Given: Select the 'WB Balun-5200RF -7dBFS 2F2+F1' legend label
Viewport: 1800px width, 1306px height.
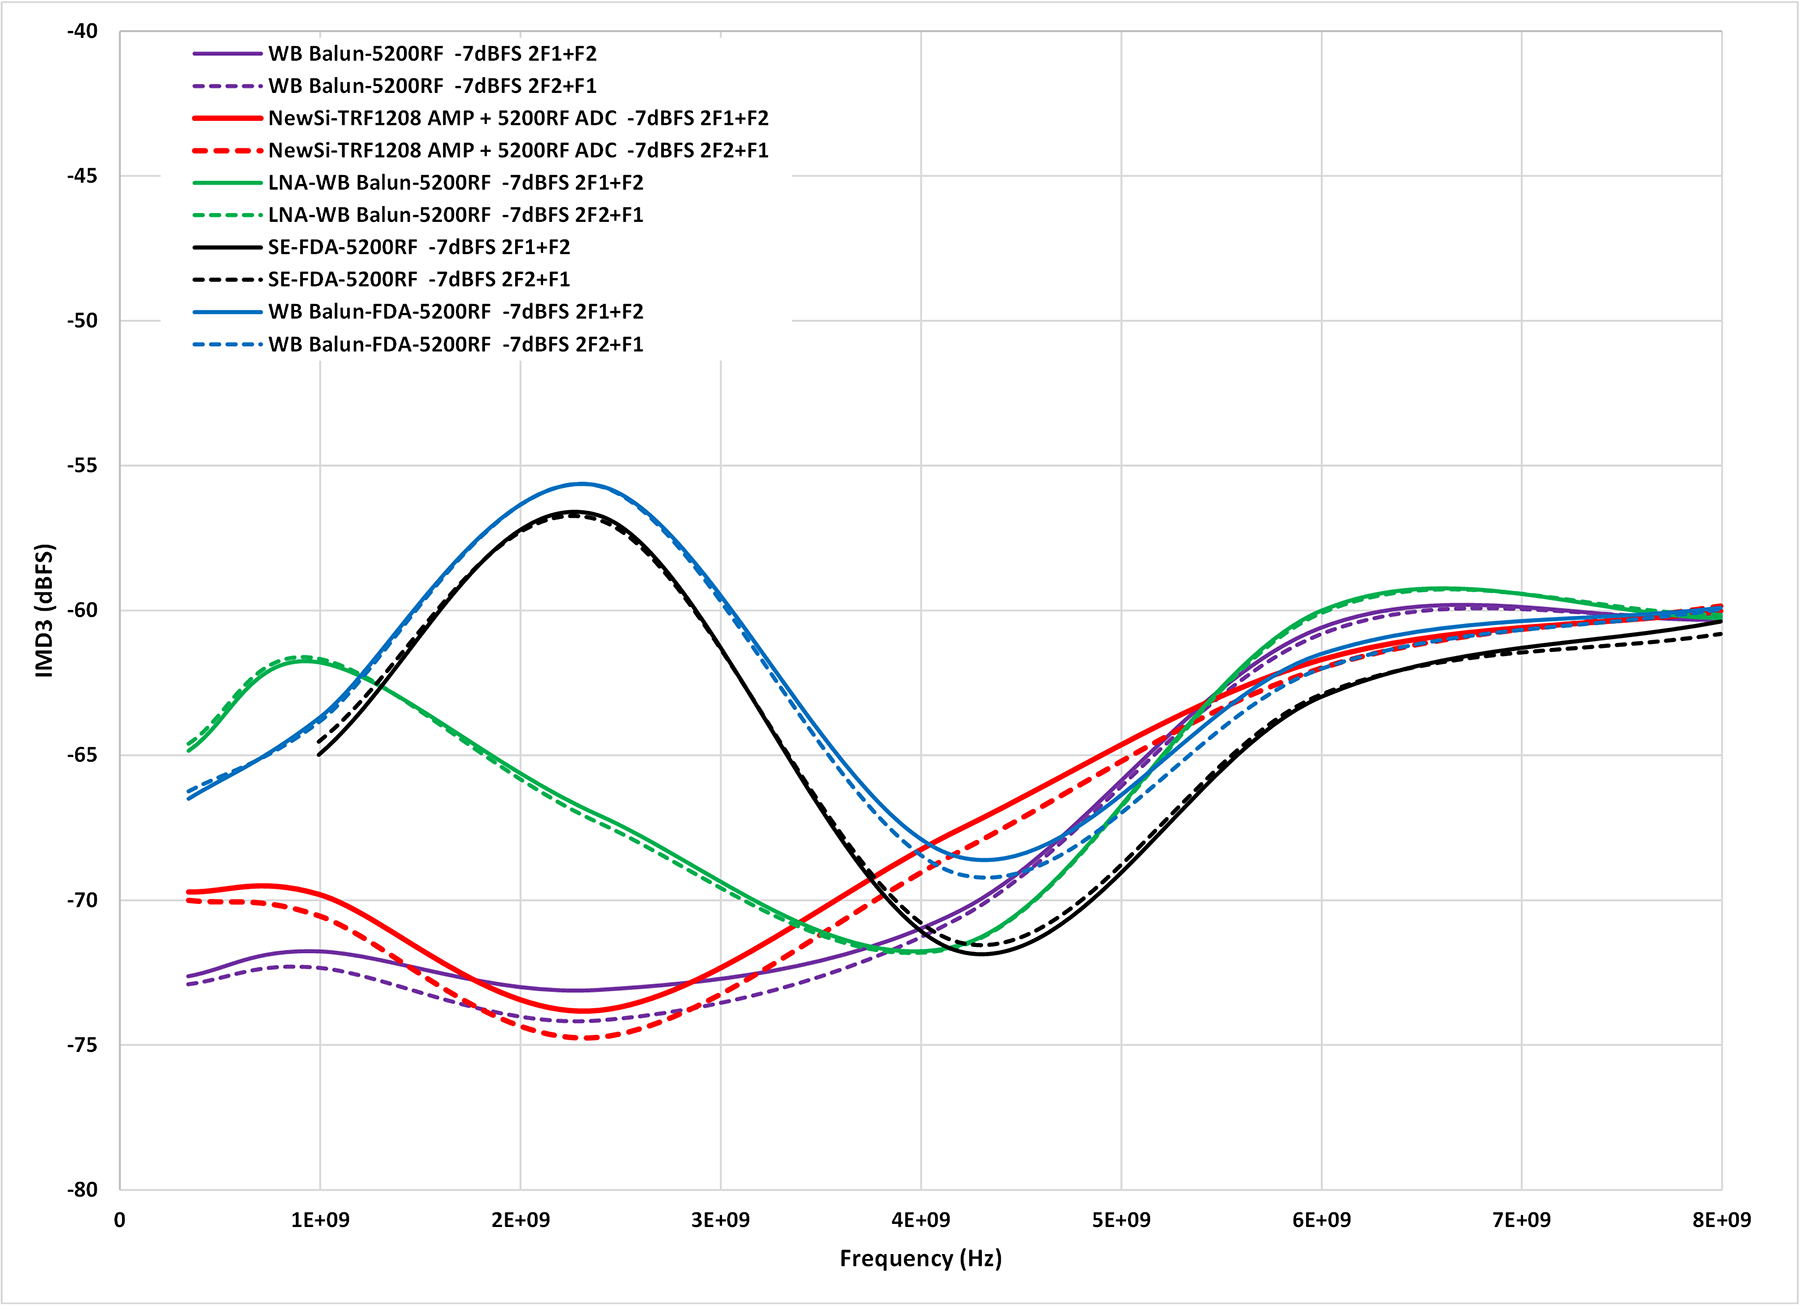Looking at the screenshot, I should click(x=432, y=86).
